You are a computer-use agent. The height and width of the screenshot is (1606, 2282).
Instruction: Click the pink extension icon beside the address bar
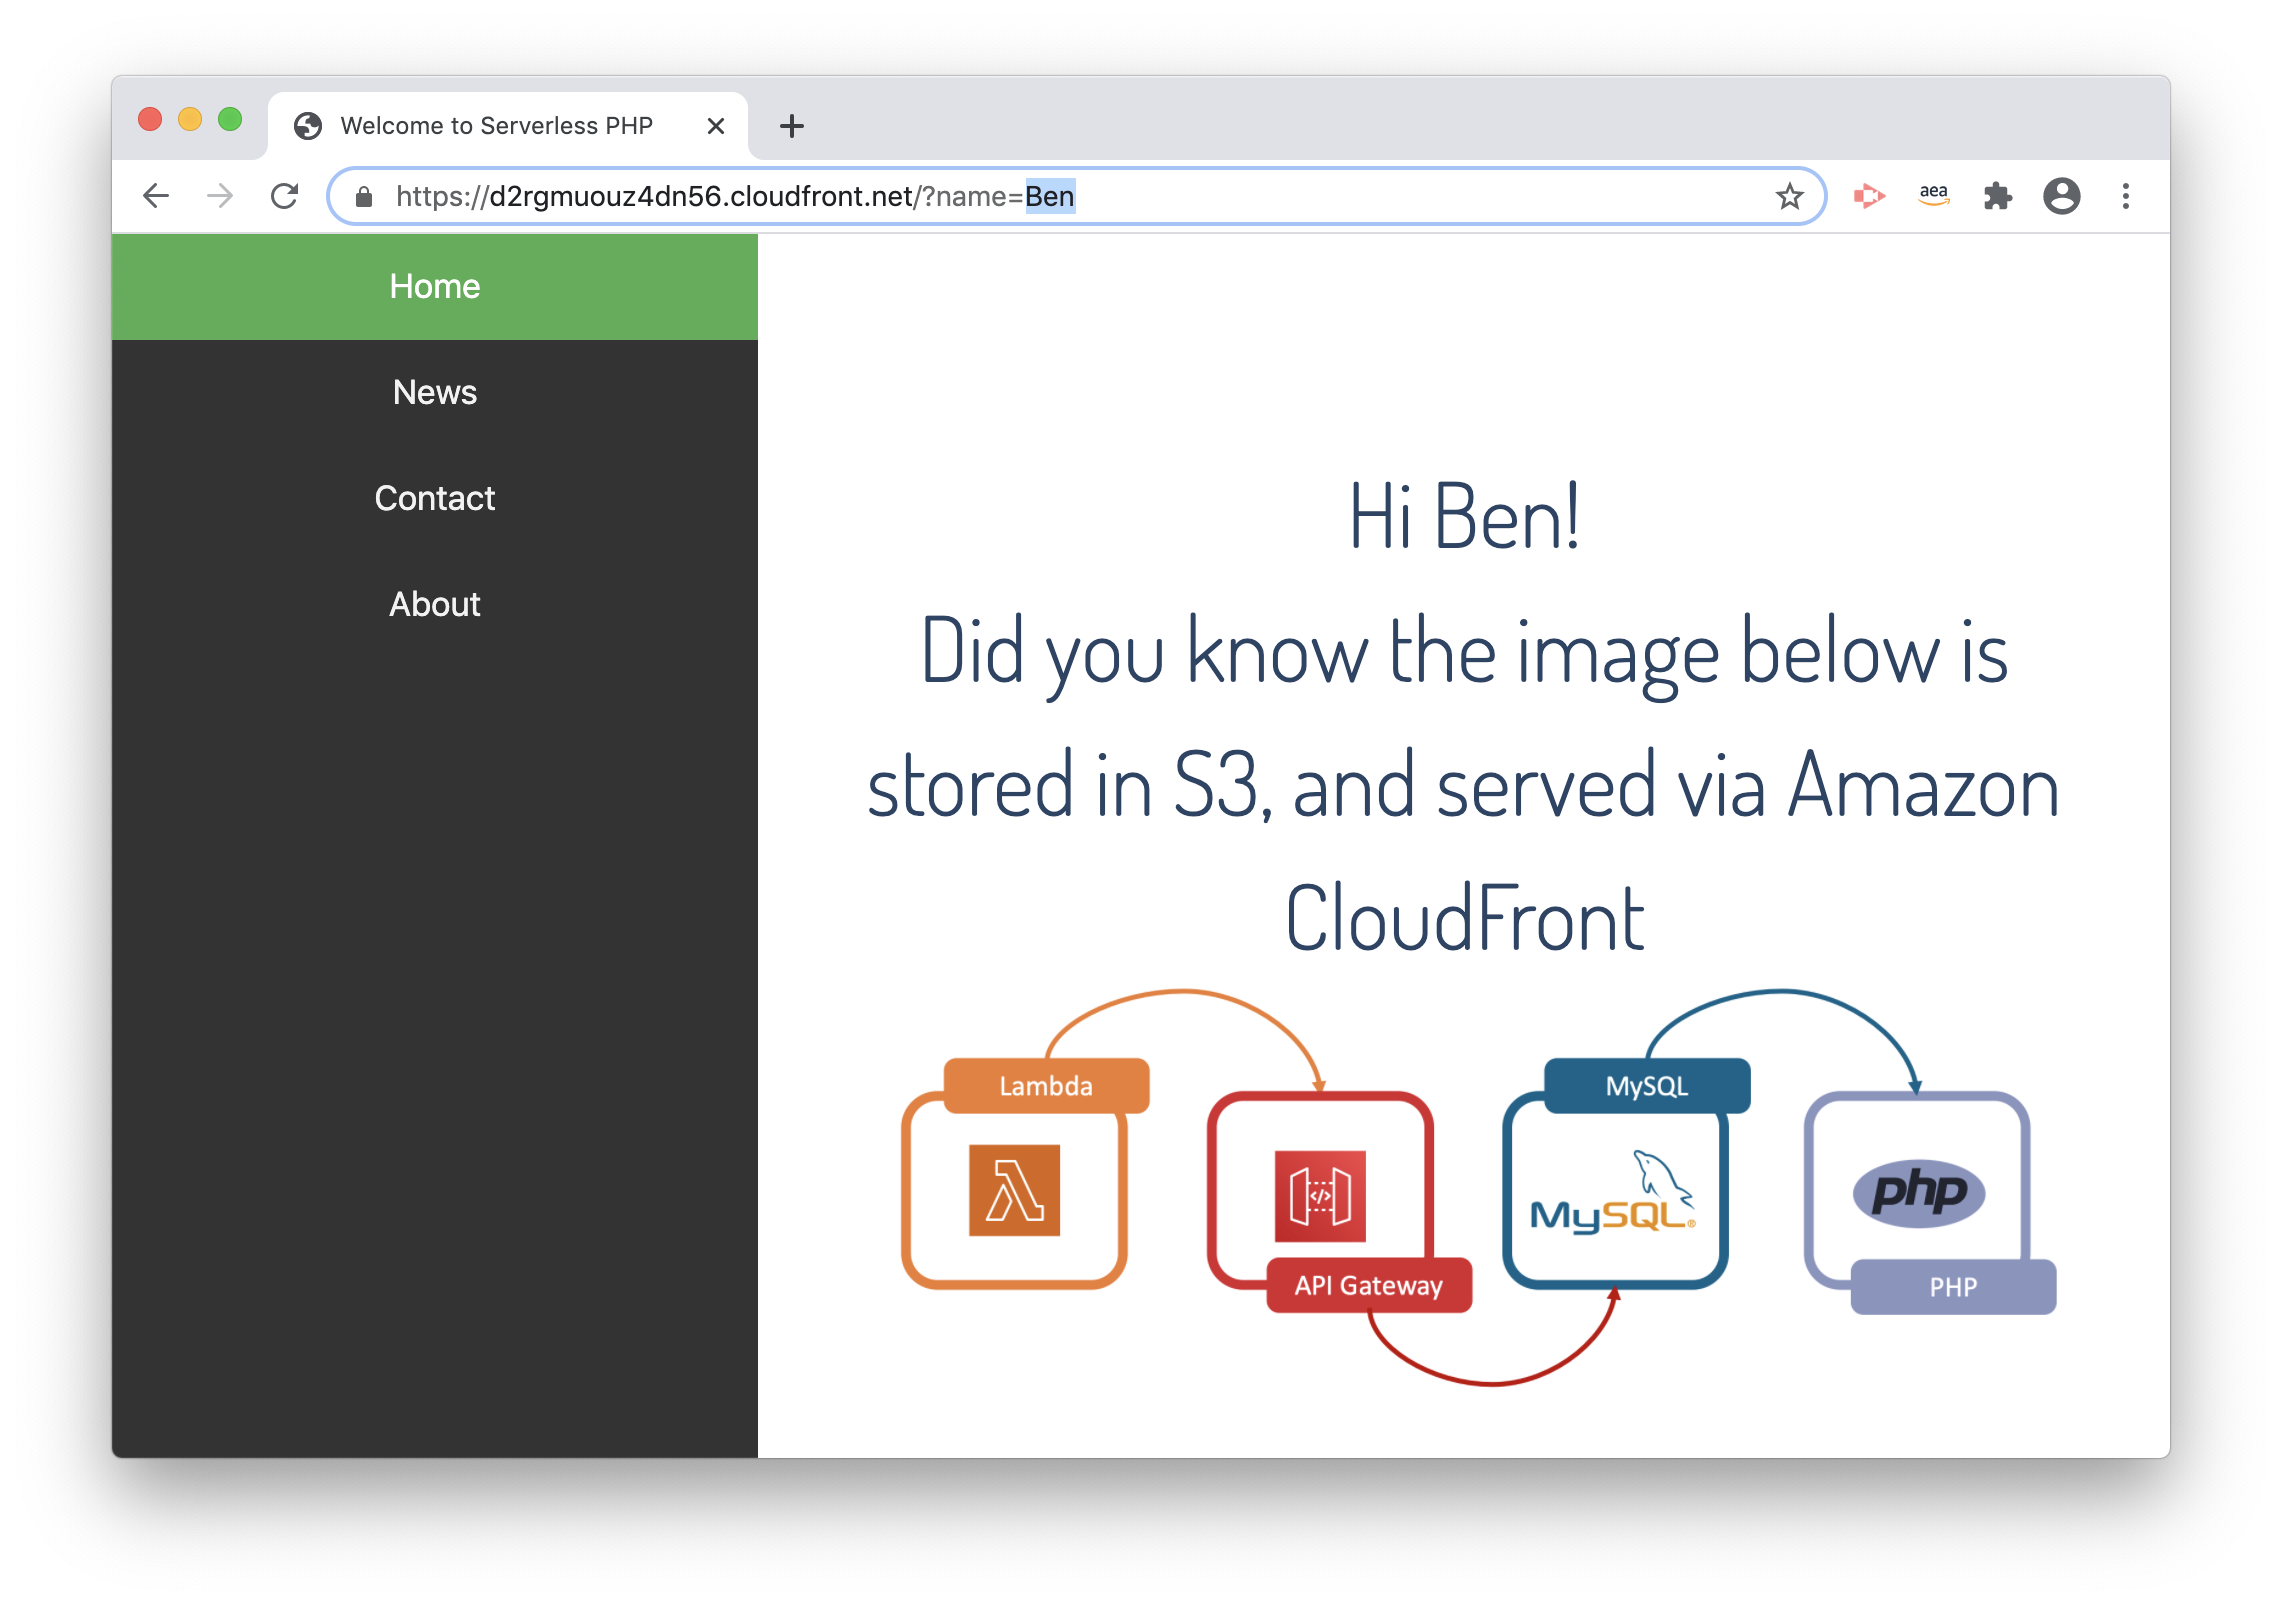click(x=1868, y=196)
